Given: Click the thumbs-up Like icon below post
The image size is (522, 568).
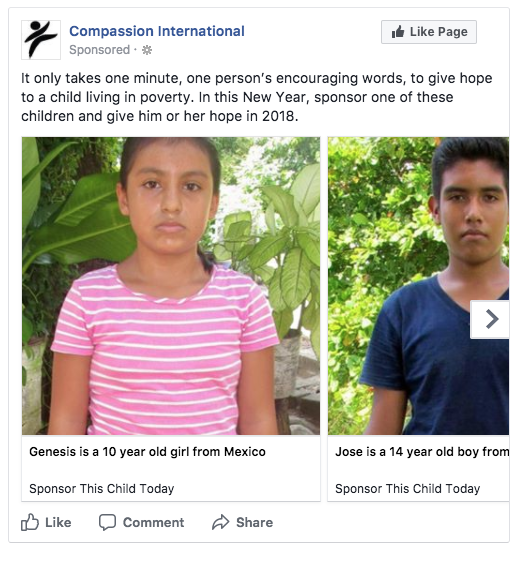Looking at the screenshot, I should [x=30, y=522].
